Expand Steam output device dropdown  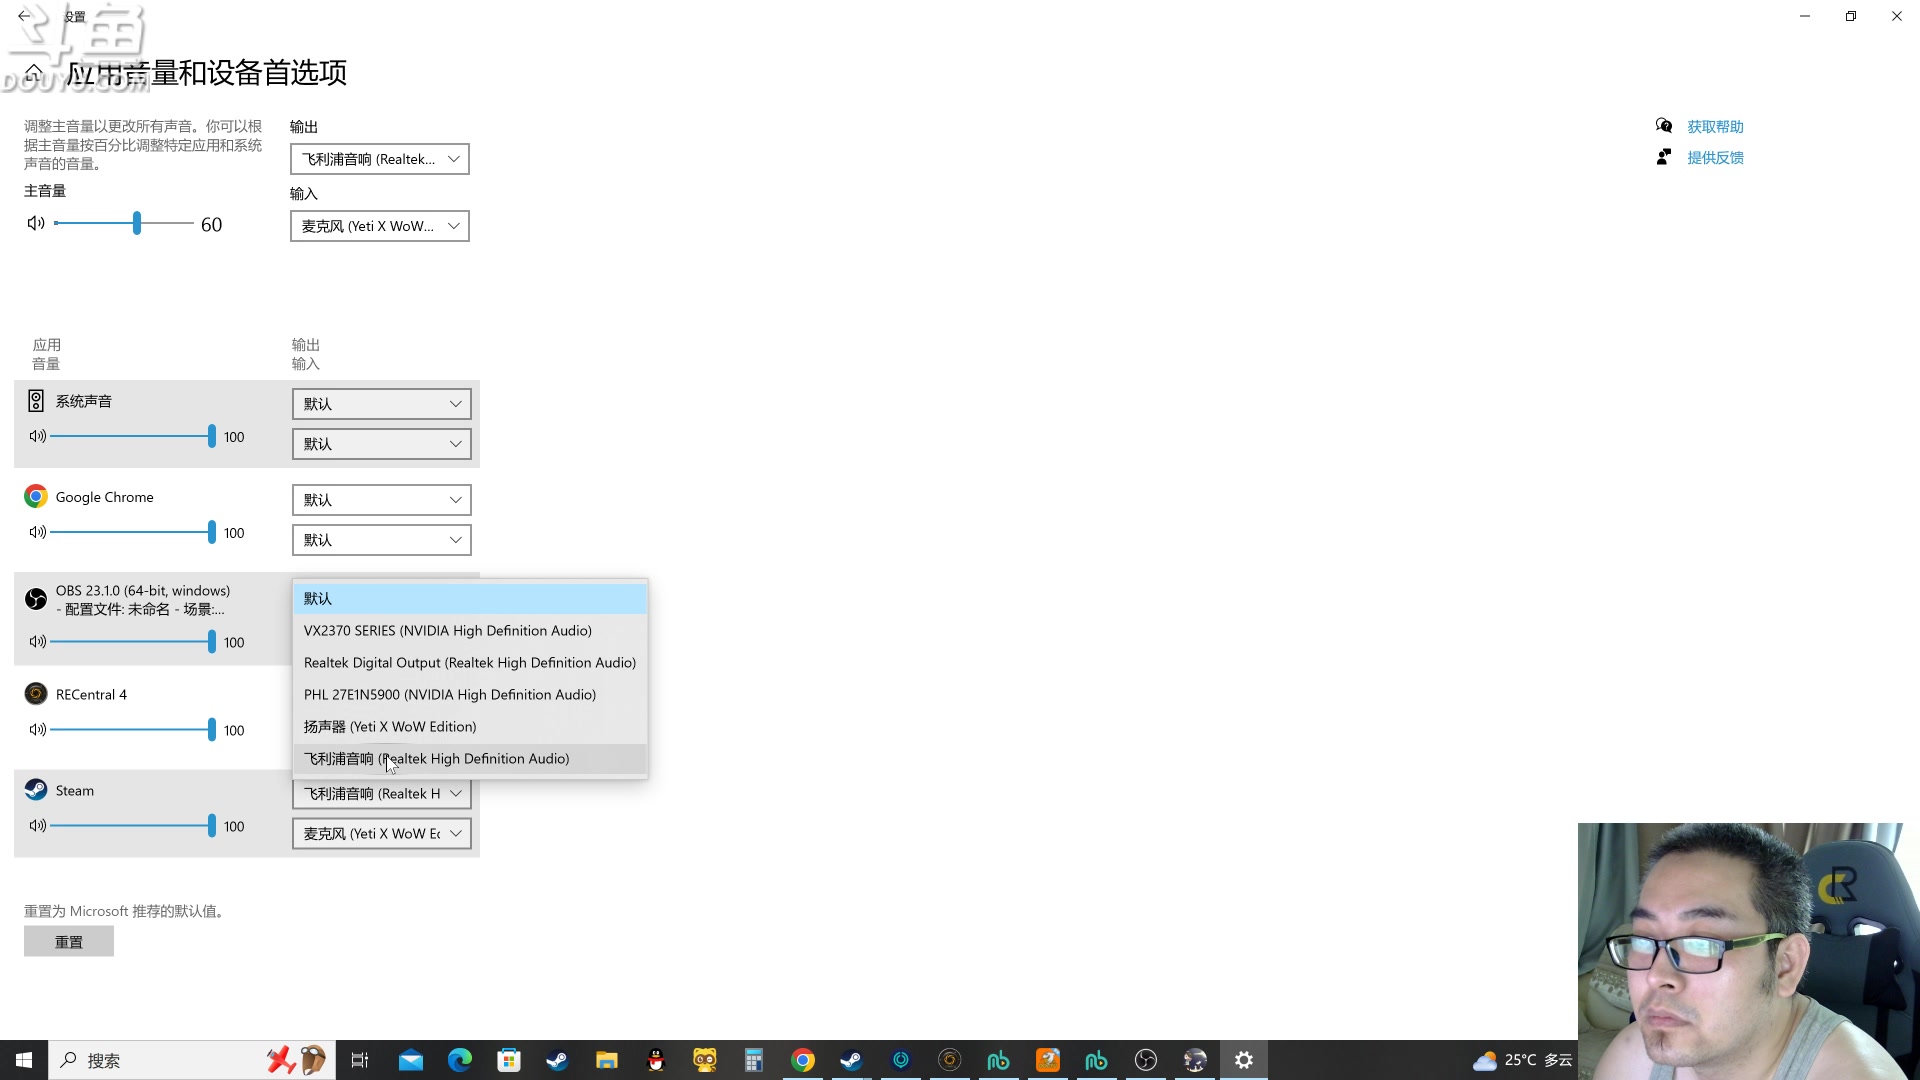pyautogui.click(x=382, y=794)
